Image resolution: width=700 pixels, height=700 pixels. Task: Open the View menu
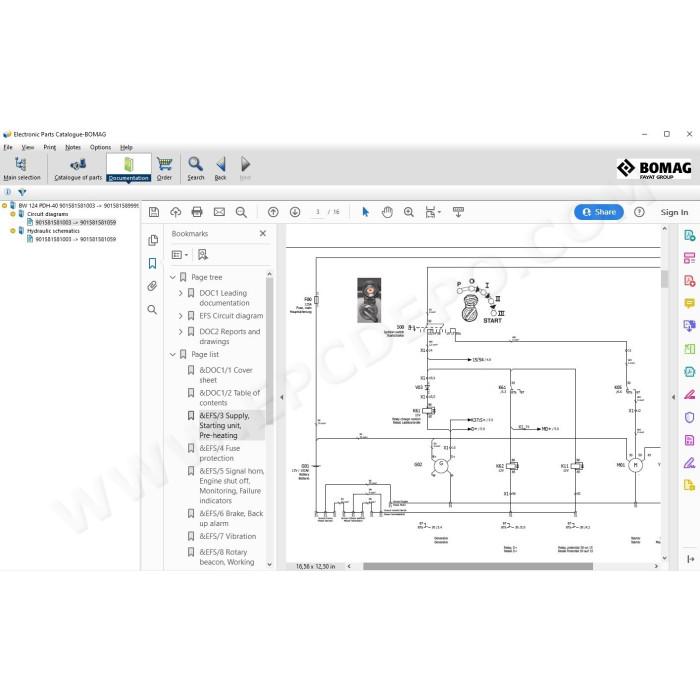click(x=28, y=147)
